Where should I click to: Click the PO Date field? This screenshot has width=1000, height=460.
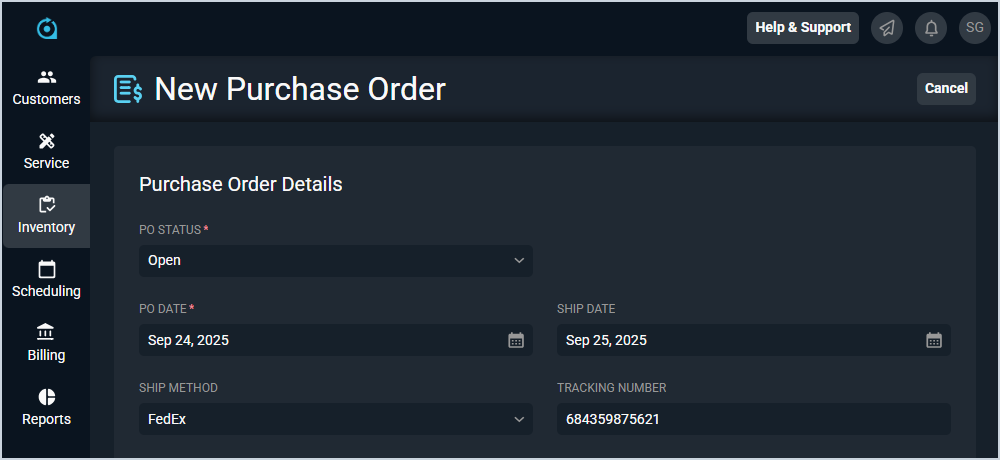click(x=320, y=340)
